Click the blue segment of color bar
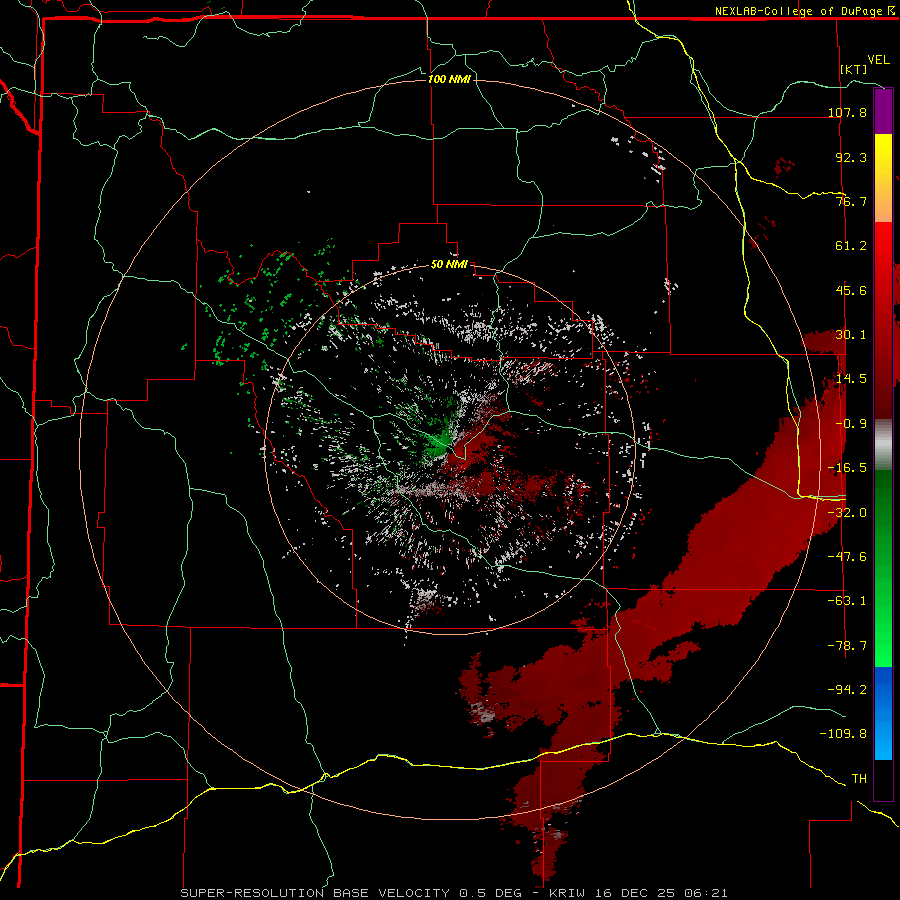900x900 pixels. (x=883, y=713)
